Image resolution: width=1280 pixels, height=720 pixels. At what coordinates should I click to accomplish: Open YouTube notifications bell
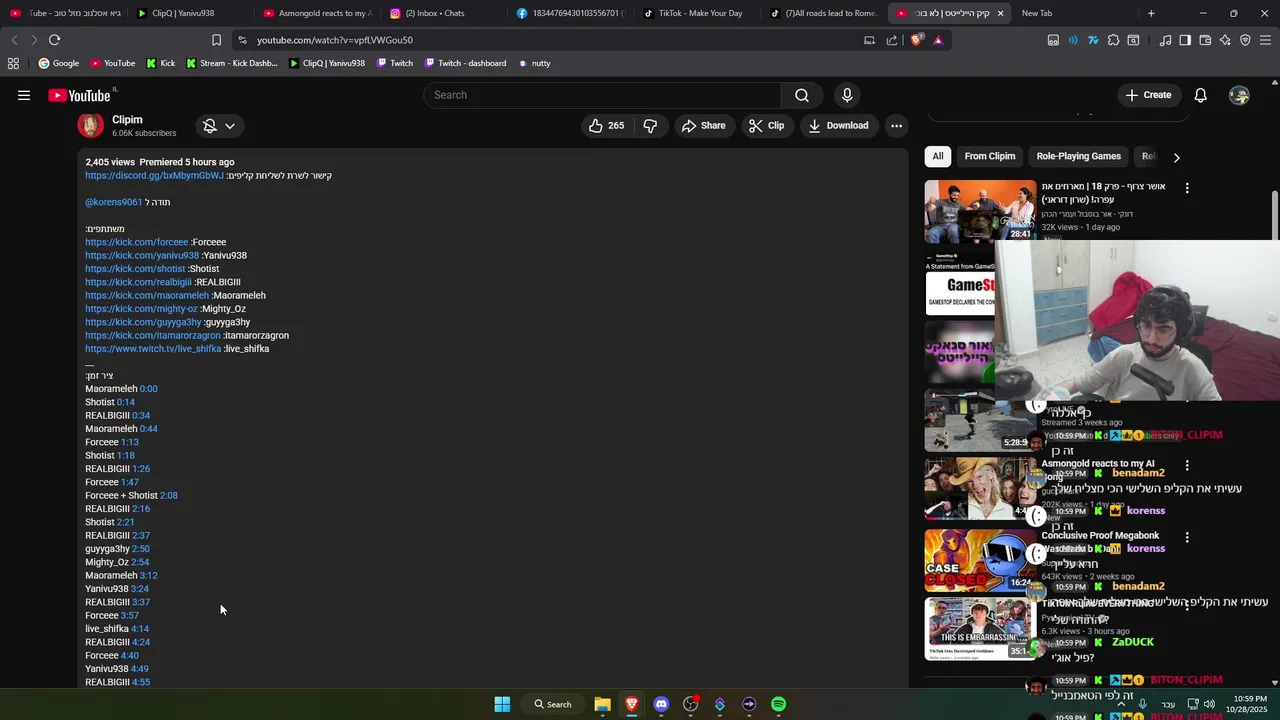click(x=1201, y=95)
